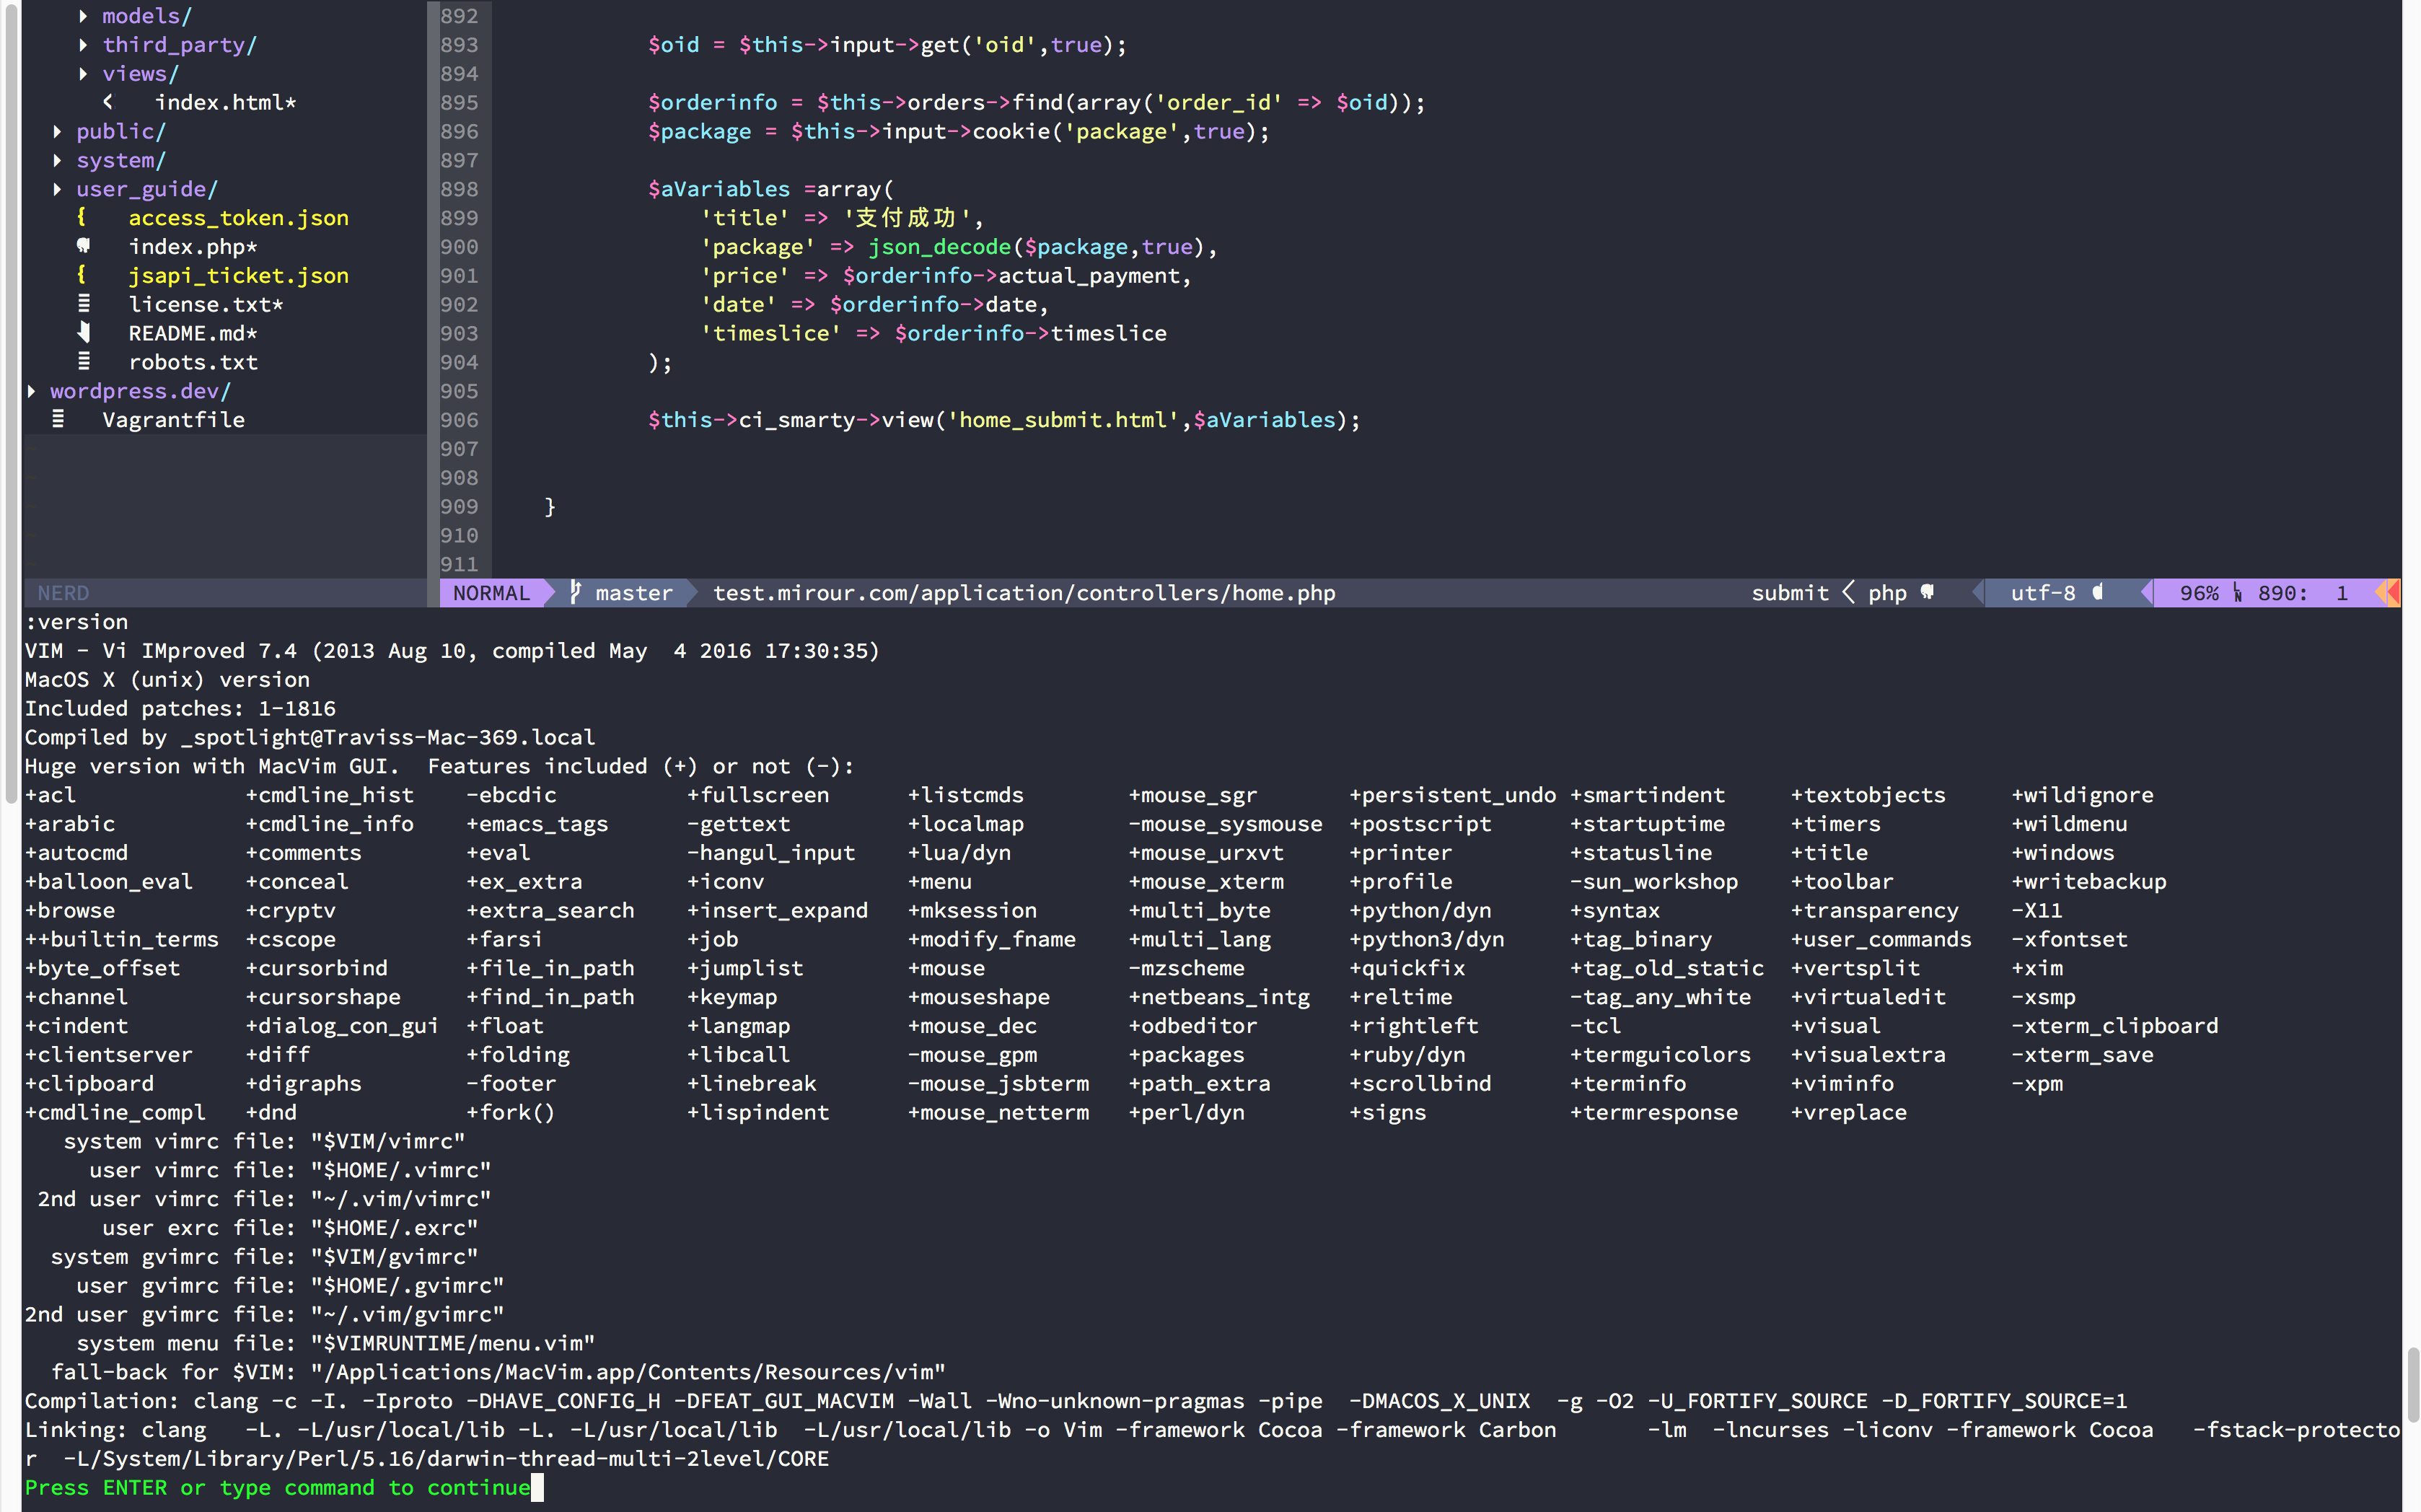The height and width of the screenshot is (1512, 2421).
Task: Expand the user_guide/ folder arrow
Action: (57, 190)
